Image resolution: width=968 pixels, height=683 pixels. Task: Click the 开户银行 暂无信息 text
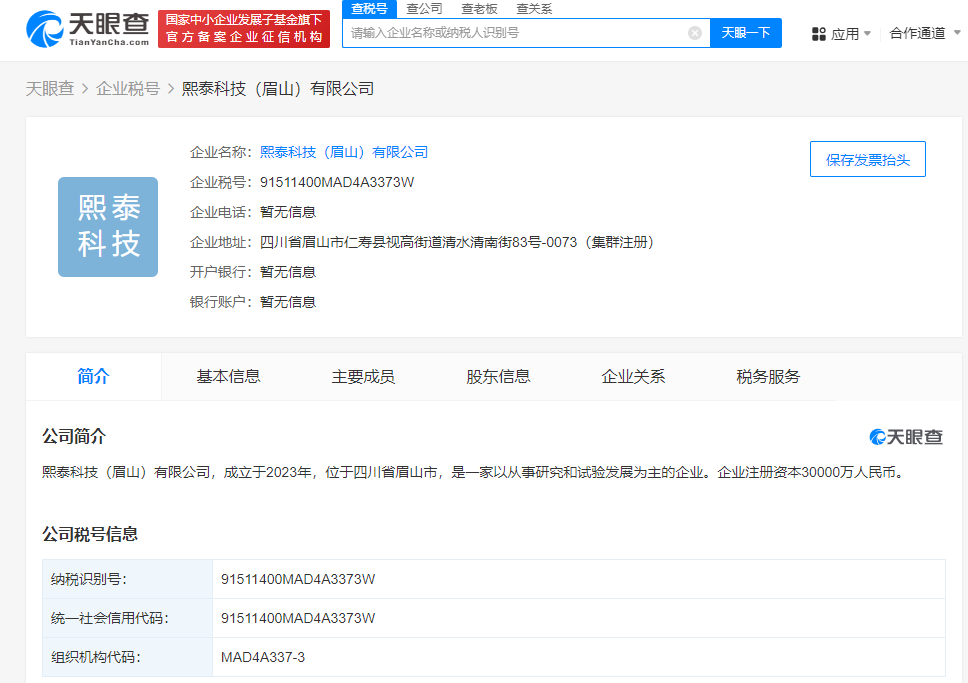tap(288, 272)
